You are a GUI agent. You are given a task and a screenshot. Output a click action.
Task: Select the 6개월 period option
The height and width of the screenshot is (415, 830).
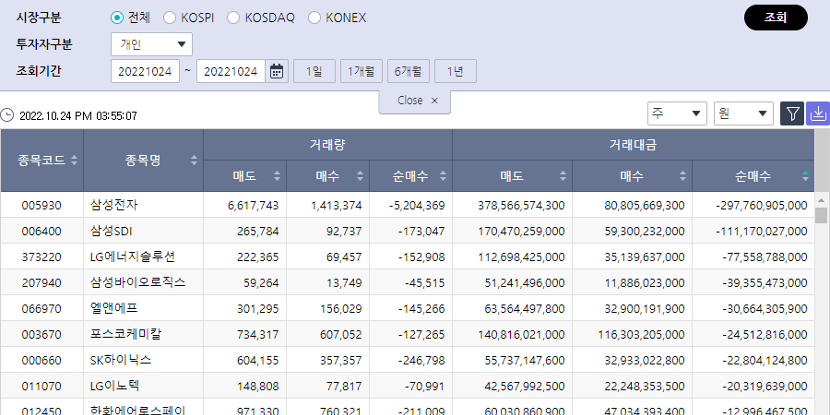408,71
